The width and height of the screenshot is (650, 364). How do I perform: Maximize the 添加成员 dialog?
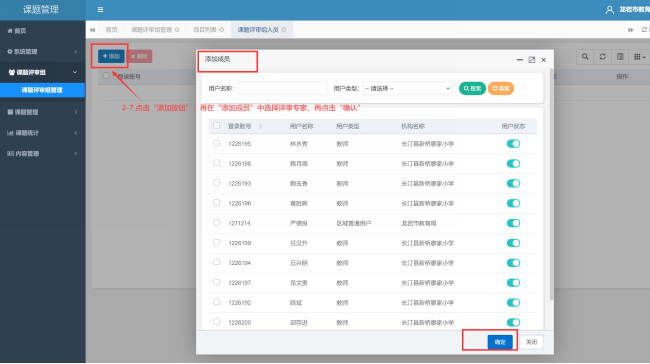pyautogui.click(x=532, y=60)
